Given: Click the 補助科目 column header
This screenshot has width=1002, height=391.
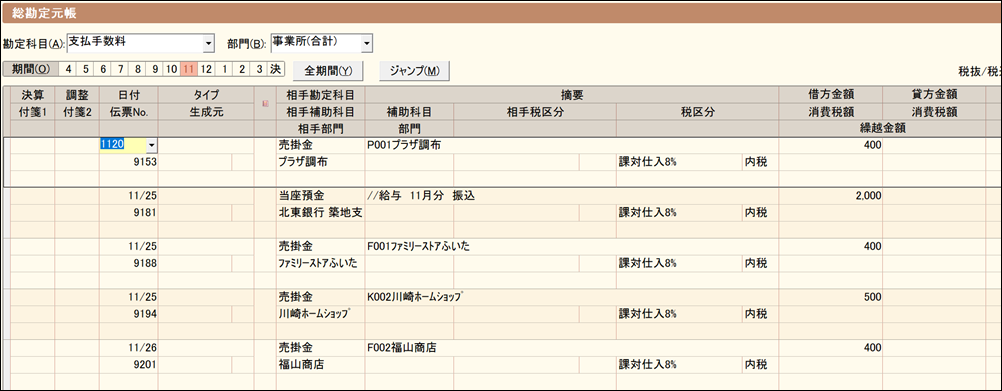Looking at the screenshot, I should click(409, 112).
